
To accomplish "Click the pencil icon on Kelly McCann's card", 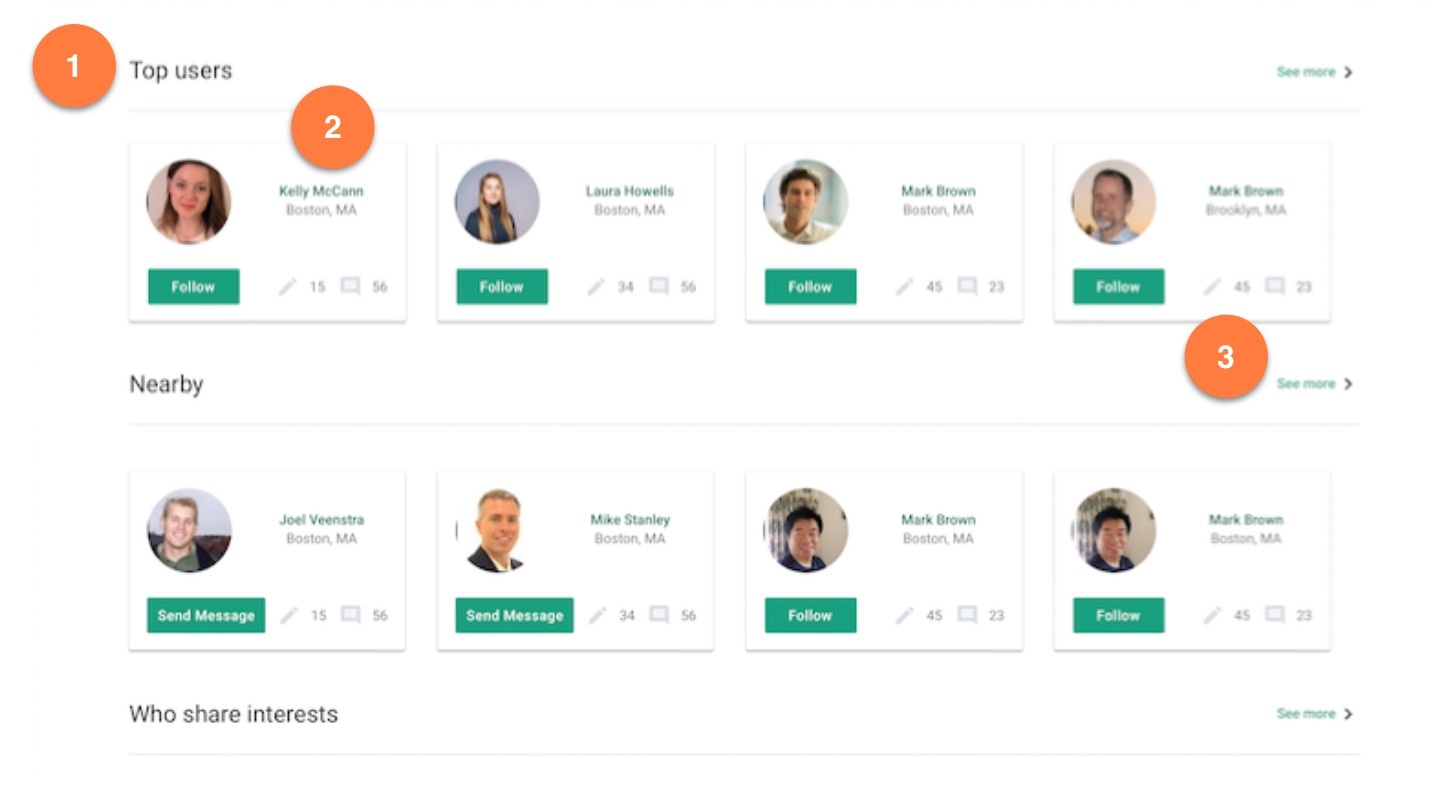I will click(288, 287).
